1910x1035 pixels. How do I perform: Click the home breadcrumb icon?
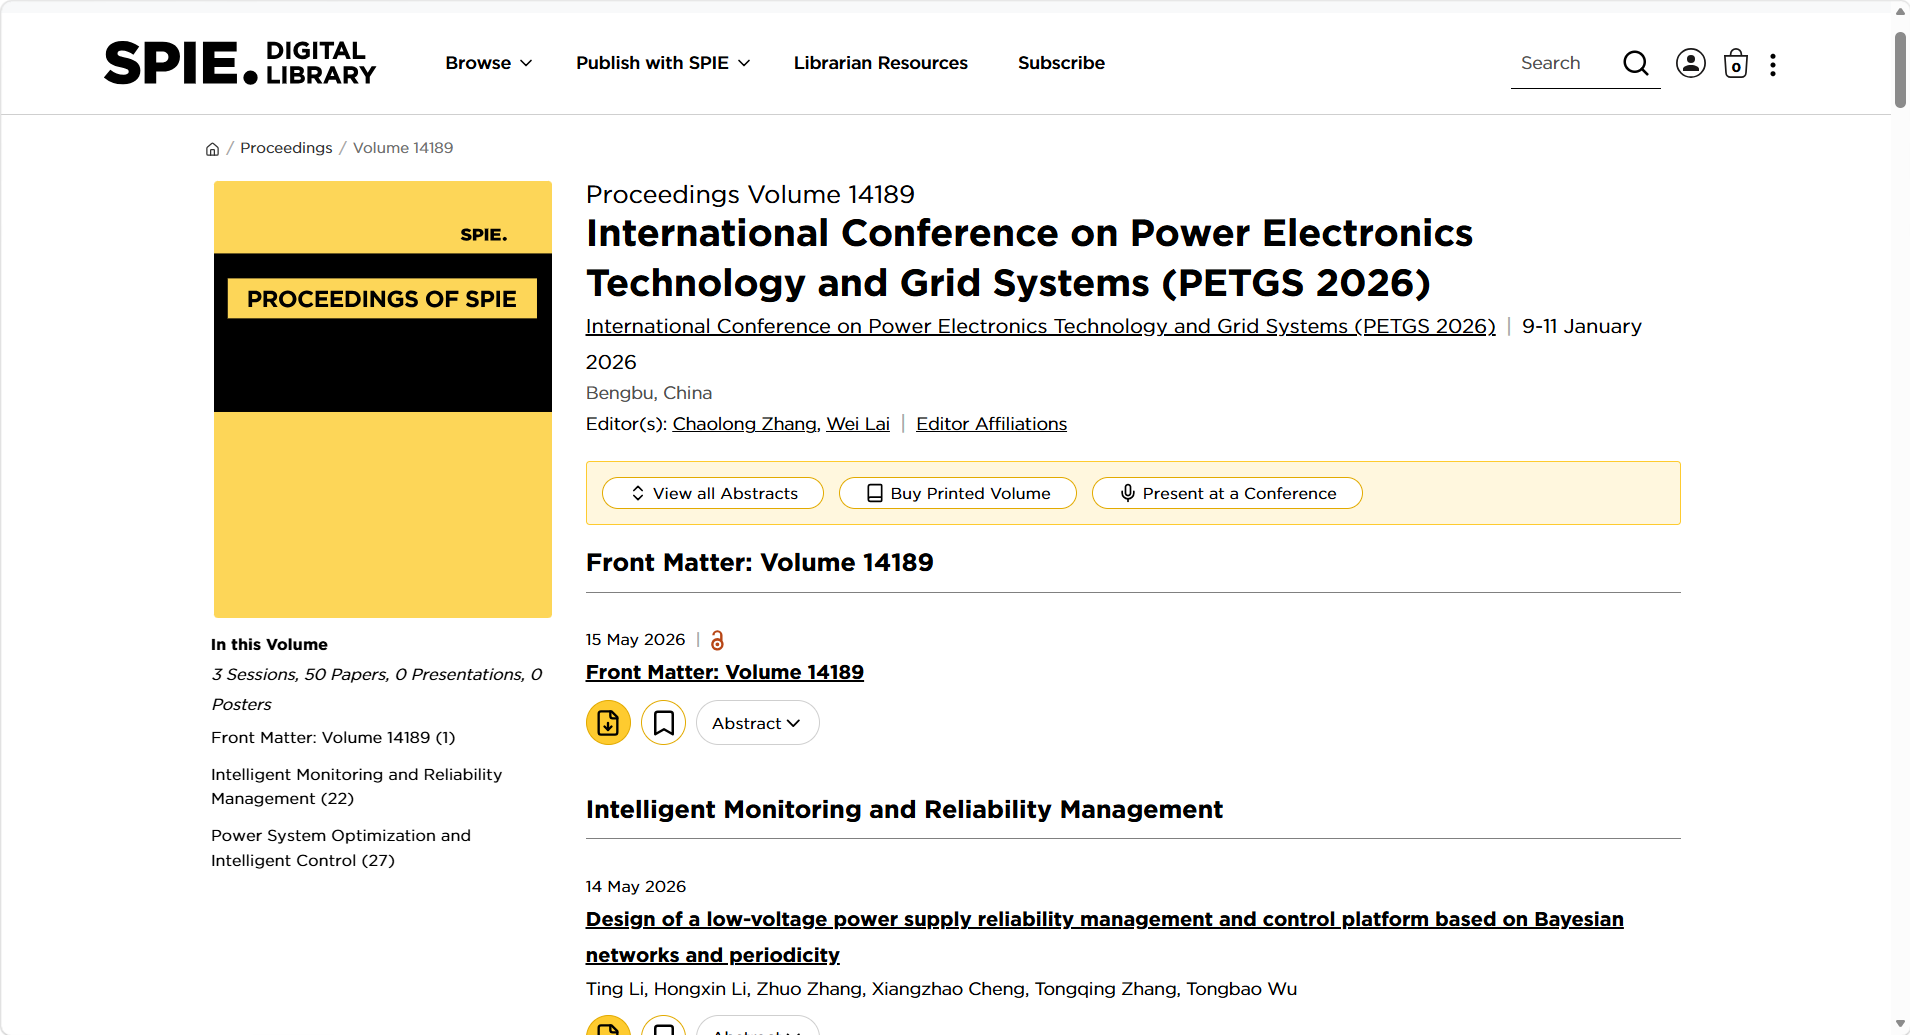click(x=212, y=149)
